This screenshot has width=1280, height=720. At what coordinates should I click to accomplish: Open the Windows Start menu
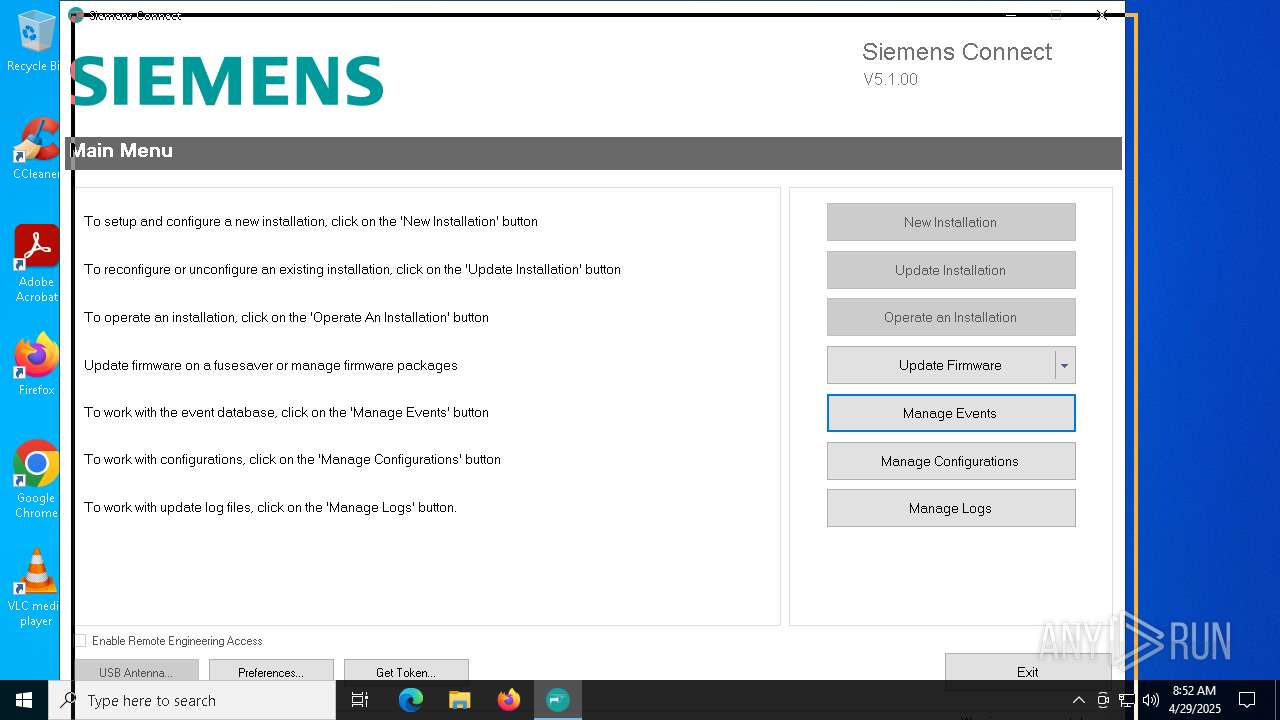pos(24,700)
